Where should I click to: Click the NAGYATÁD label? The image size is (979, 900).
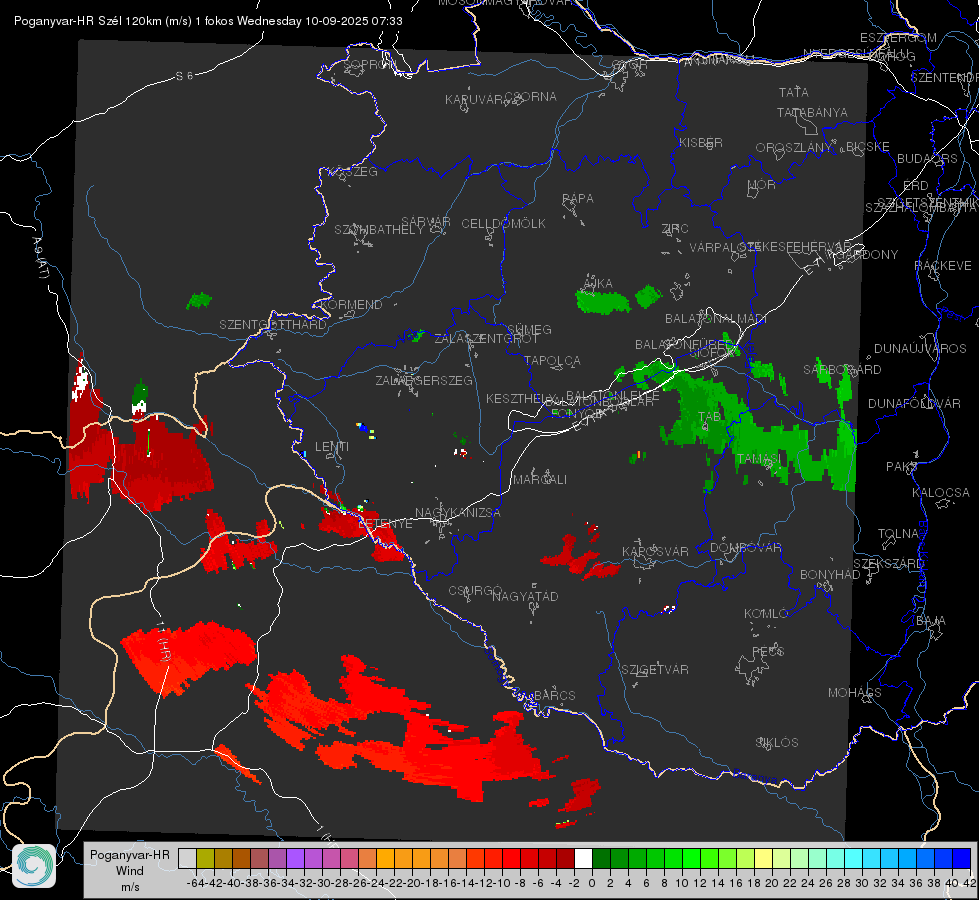tap(525, 596)
